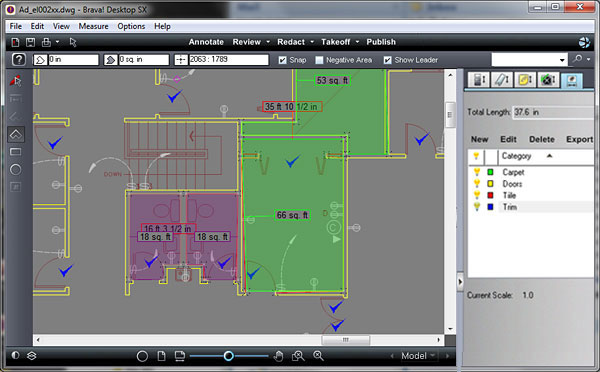Click the green Carpet color swatch
This screenshot has width=600, height=372.
click(x=490, y=172)
